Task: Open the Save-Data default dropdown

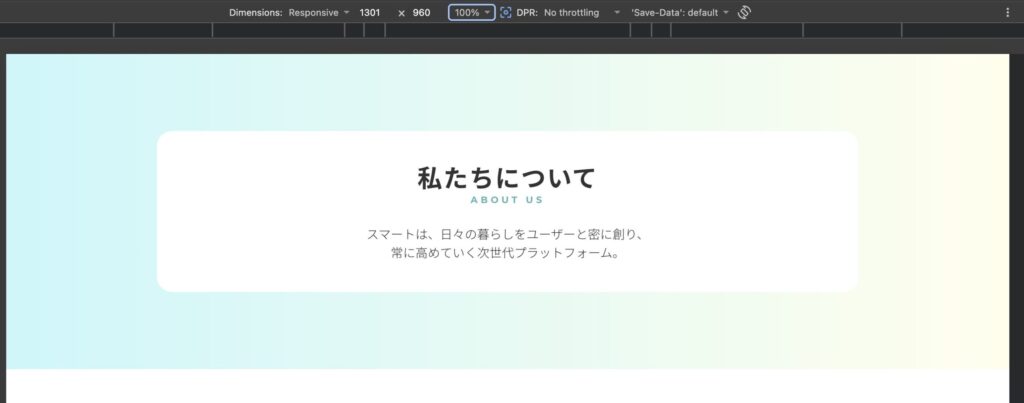Action: tap(679, 12)
